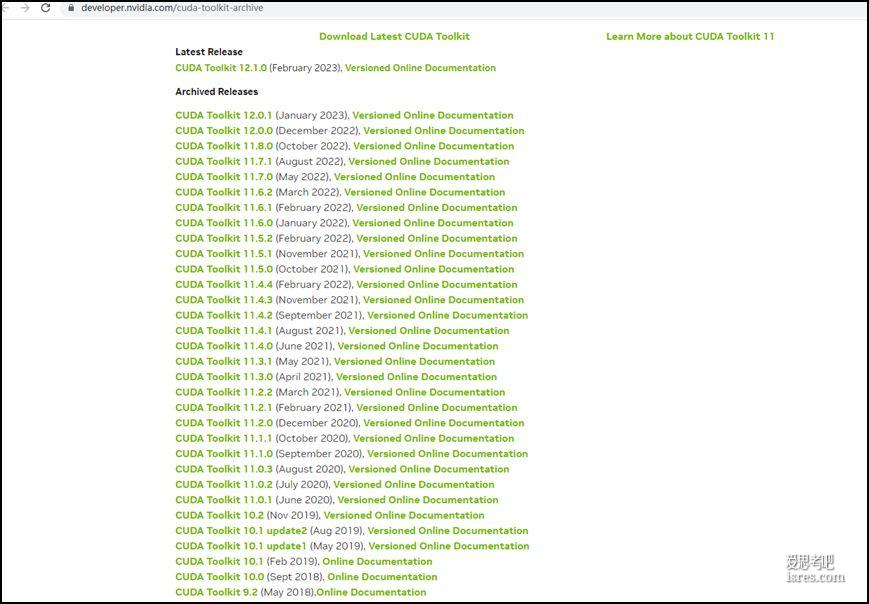
Task: Open CUDA Toolkit 11.0.3 link
Action: 224,469
